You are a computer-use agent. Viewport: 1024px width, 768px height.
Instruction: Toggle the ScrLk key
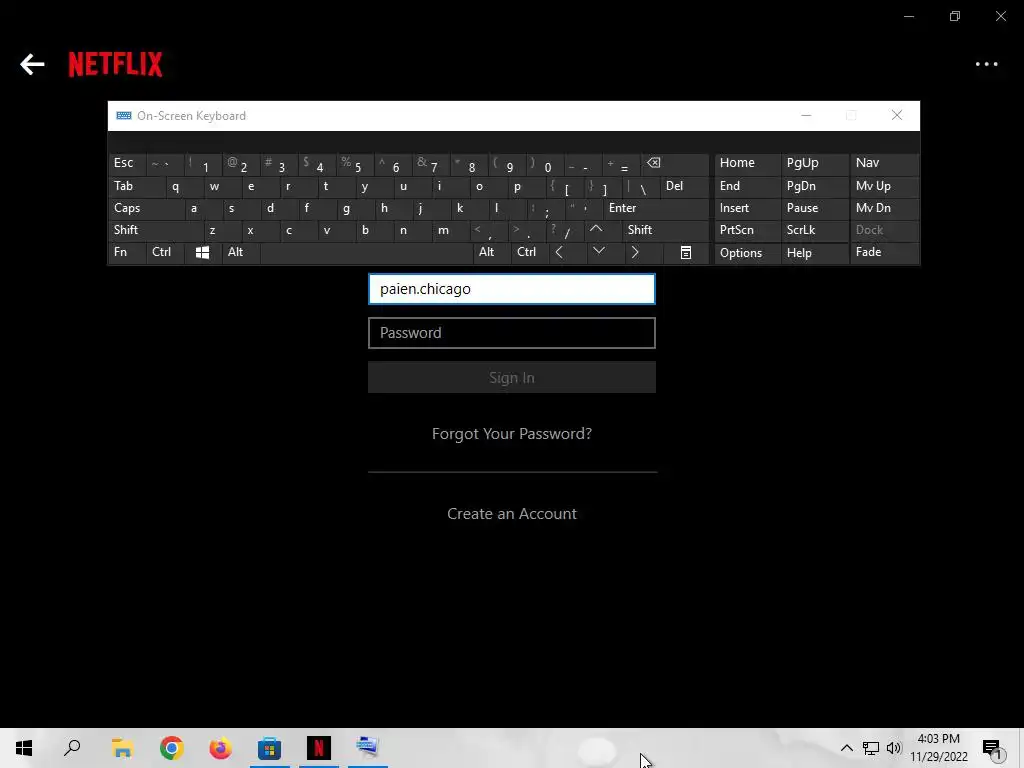[x=814, y=230]
